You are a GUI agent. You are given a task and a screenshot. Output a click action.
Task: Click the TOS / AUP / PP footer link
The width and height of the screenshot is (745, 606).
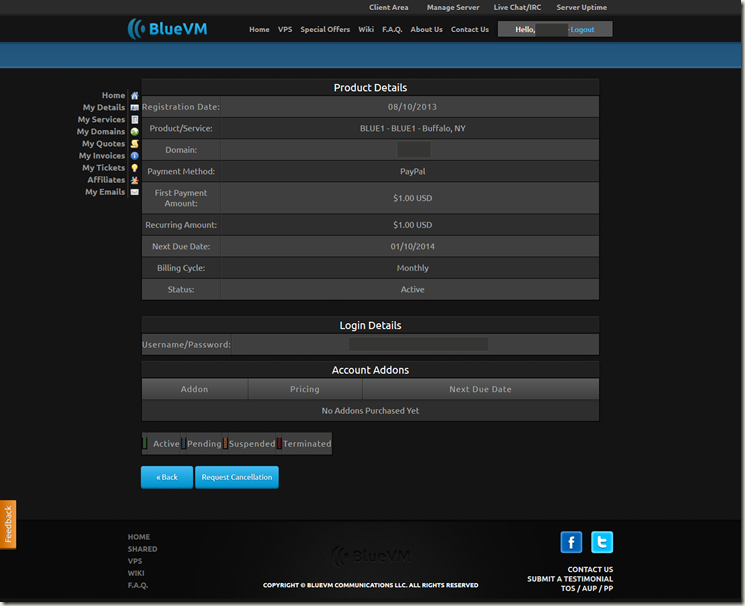click(x=587, y=588)
